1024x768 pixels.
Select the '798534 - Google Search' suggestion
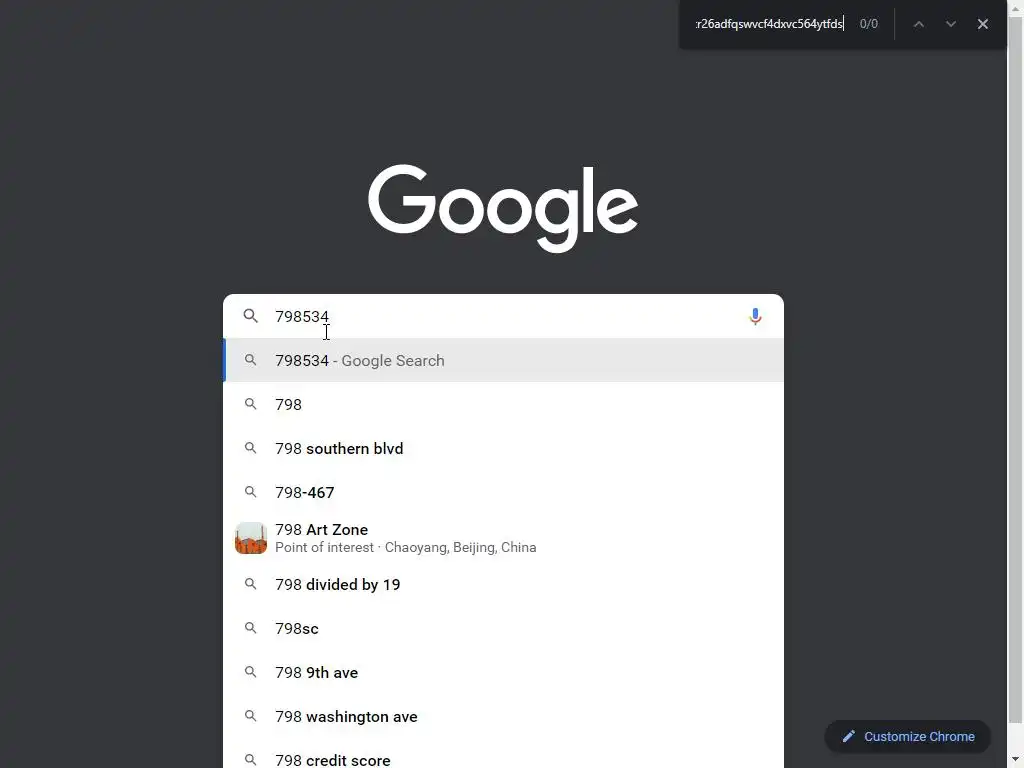click(x=504, y=360)
